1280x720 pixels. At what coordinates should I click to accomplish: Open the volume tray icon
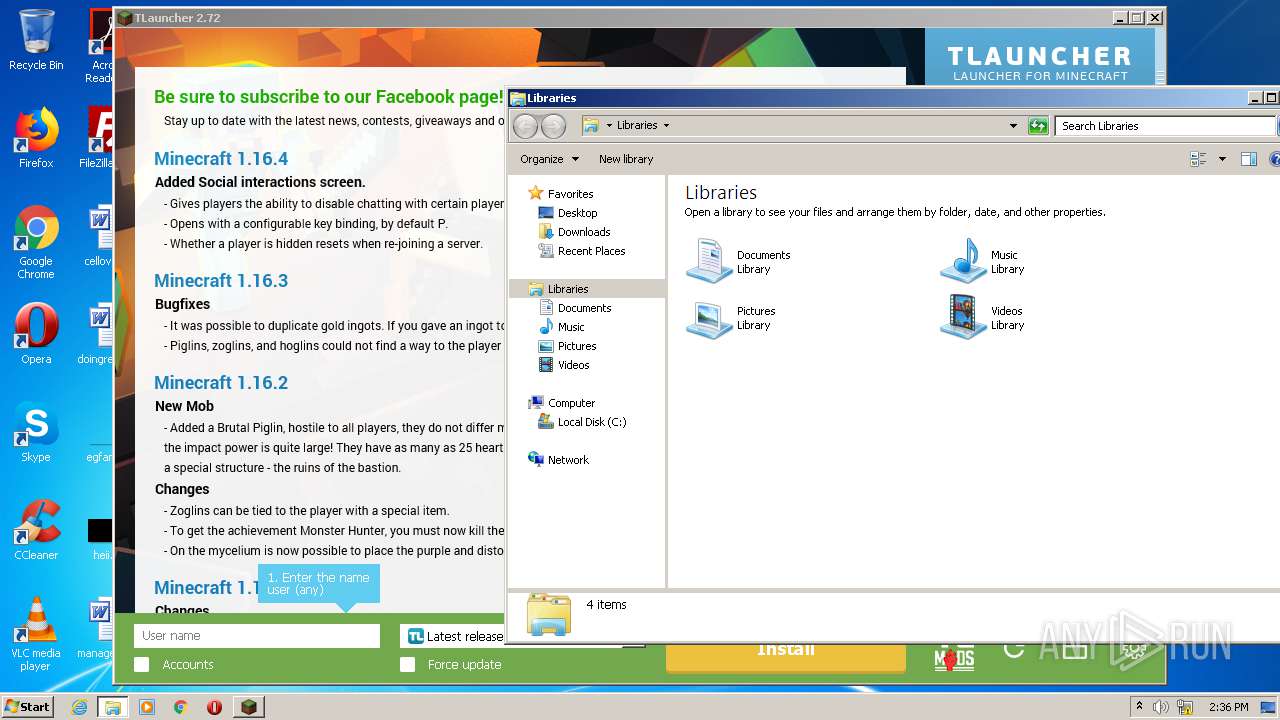click(1160, 707)
